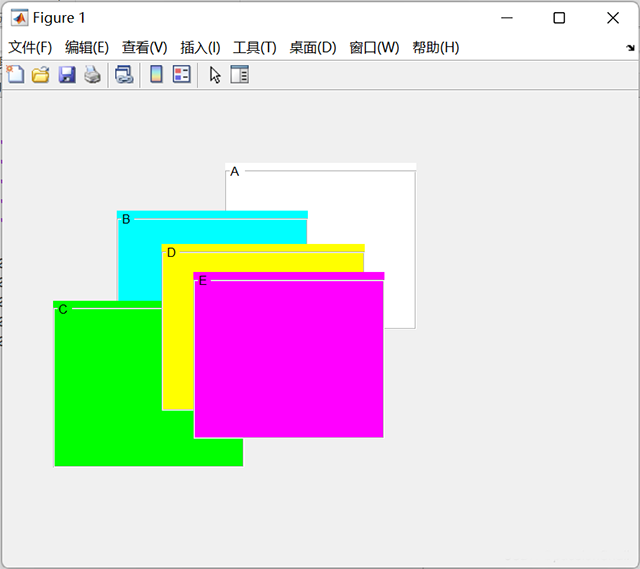Screen dimensions: 640x569
Task: Click the panel title label "A"
Action: (x=235, y=172)
